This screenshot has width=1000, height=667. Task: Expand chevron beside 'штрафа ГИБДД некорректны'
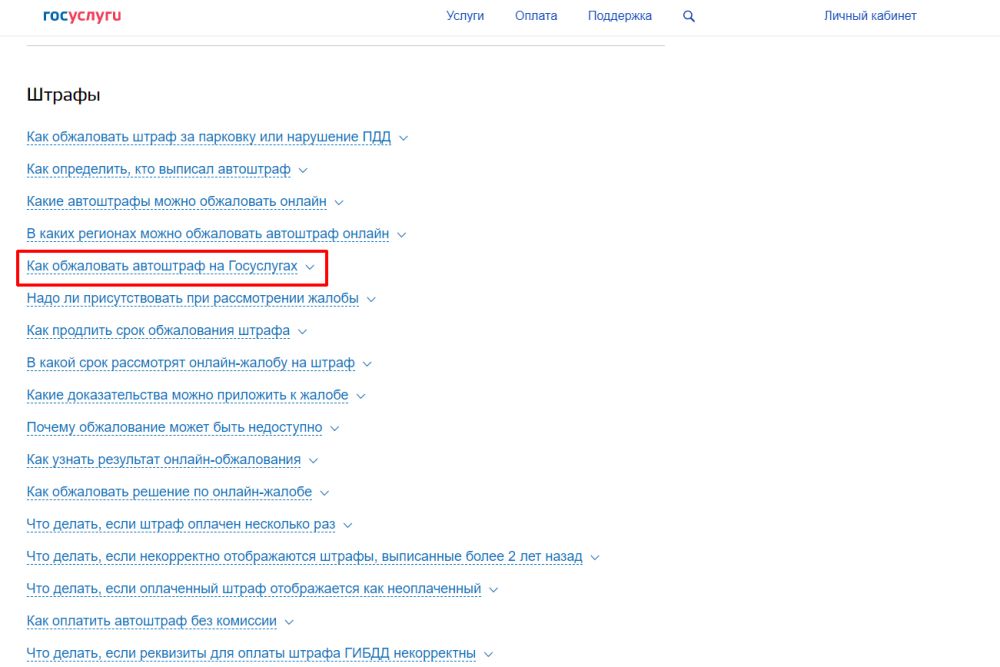tap(489, 654)
